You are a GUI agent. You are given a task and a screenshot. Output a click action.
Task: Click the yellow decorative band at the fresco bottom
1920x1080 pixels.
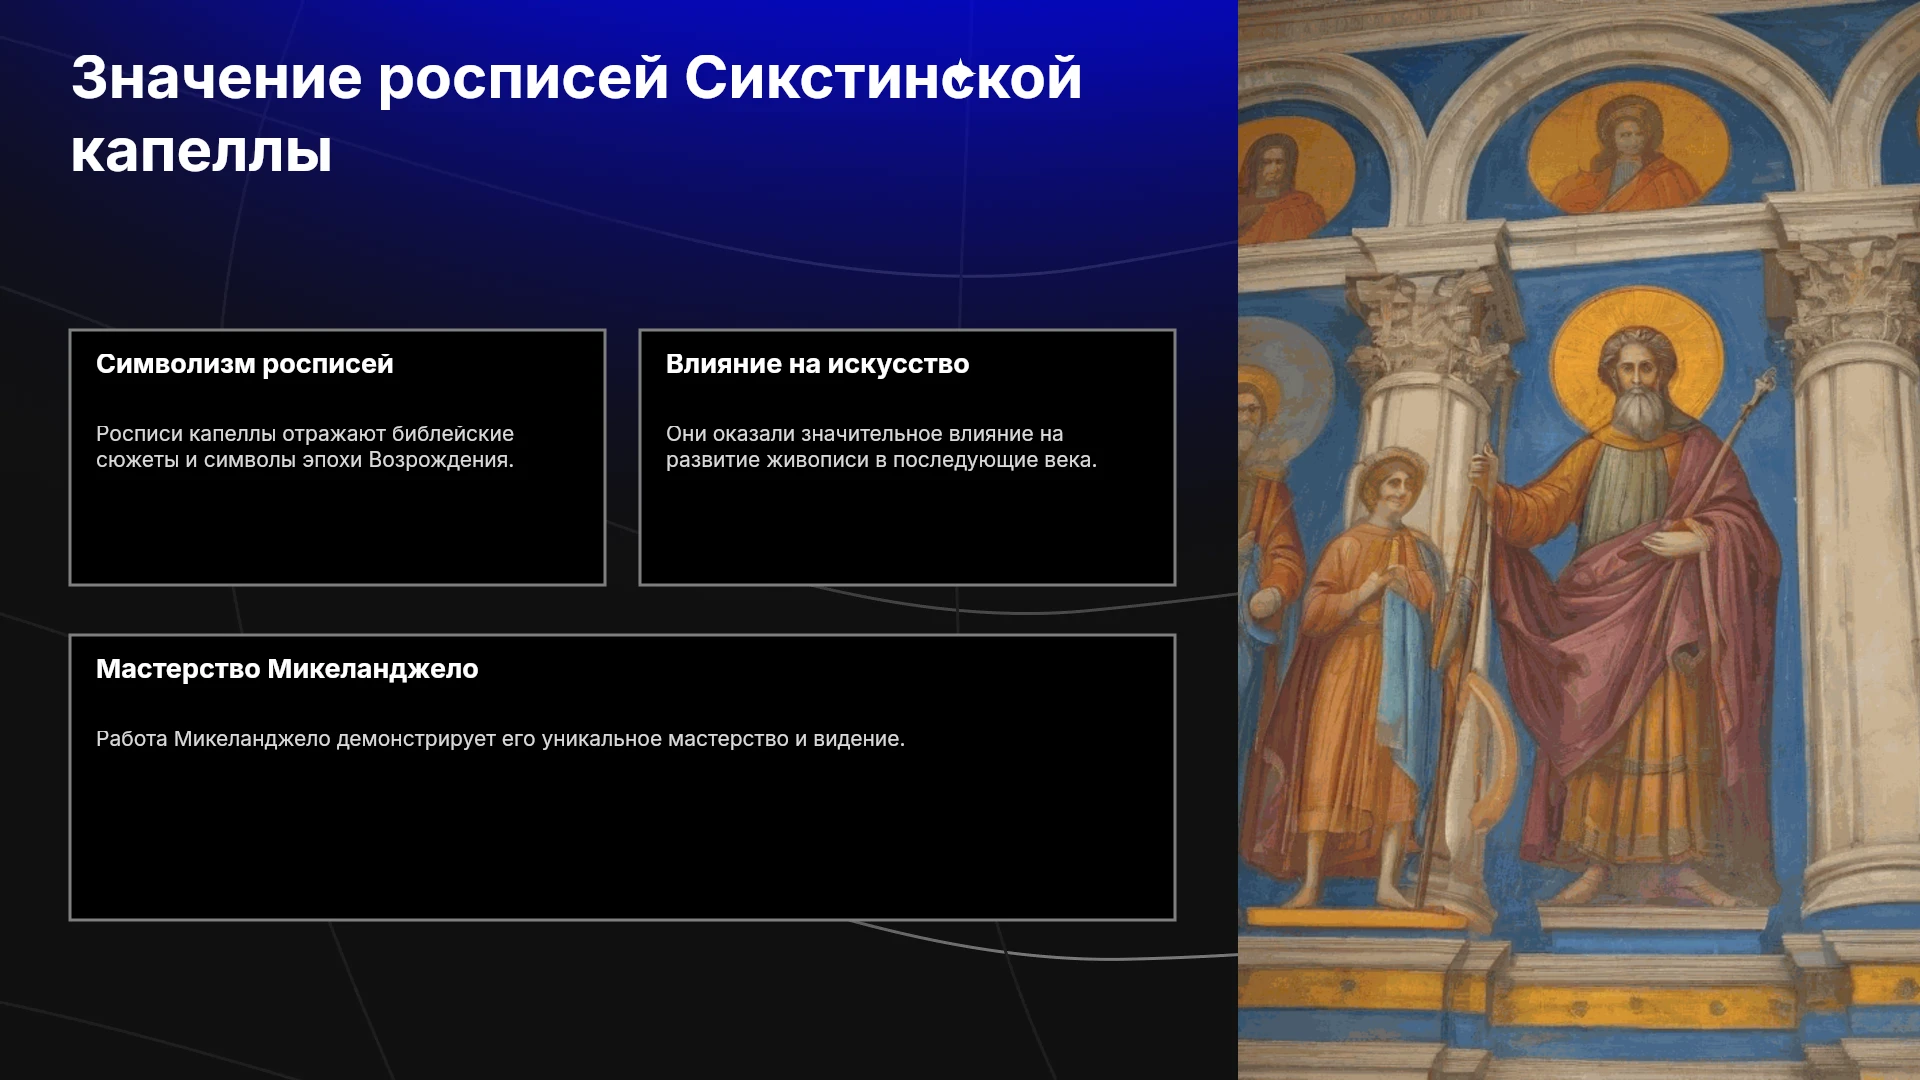point(1578,1000)
